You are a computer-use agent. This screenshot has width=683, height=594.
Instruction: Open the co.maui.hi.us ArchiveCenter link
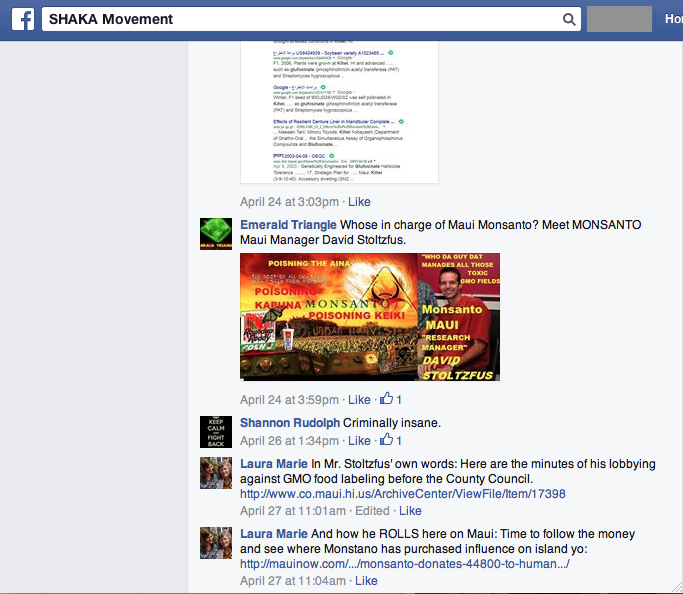click(x=402, y=494)
